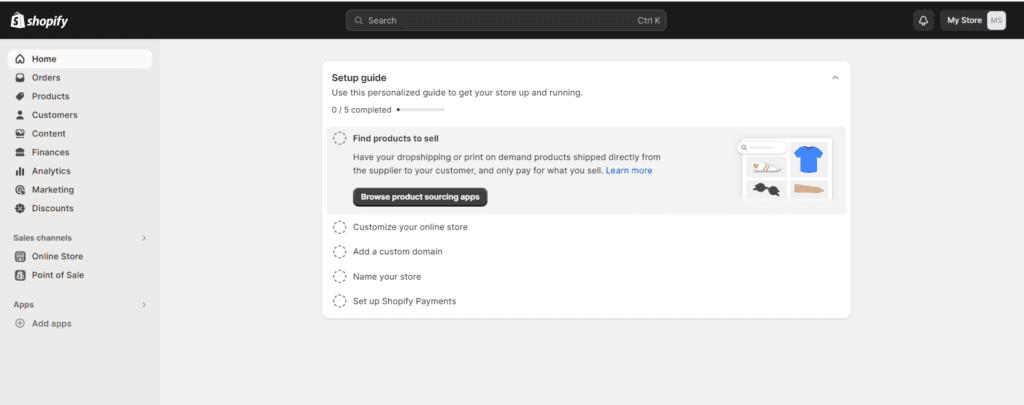Click the Marketing target icon
The image size is (1024, 405).
20,190
